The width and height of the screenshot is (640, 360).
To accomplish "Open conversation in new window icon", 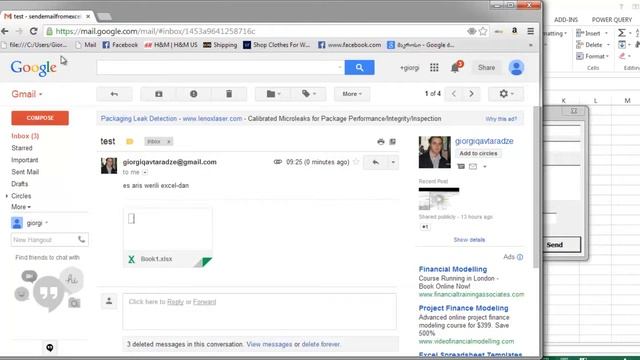I will tap(393, 142).
